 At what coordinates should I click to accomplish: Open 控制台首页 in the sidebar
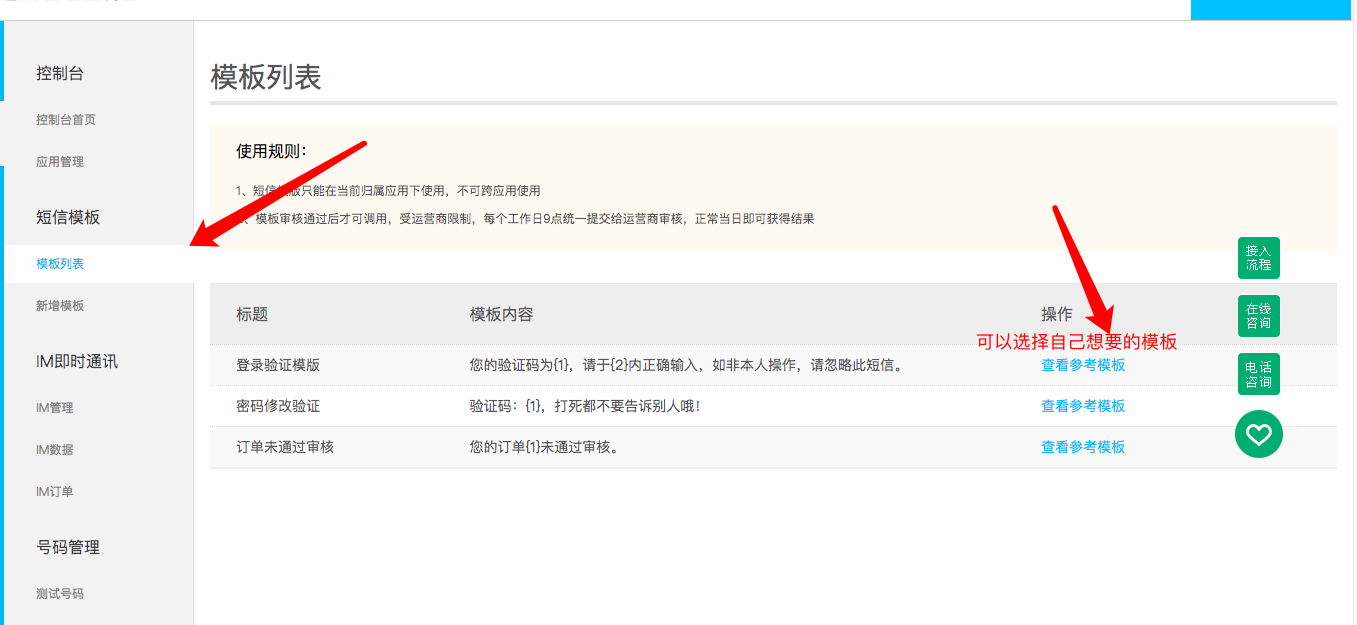pyautogui.click(x=66, y=120)
